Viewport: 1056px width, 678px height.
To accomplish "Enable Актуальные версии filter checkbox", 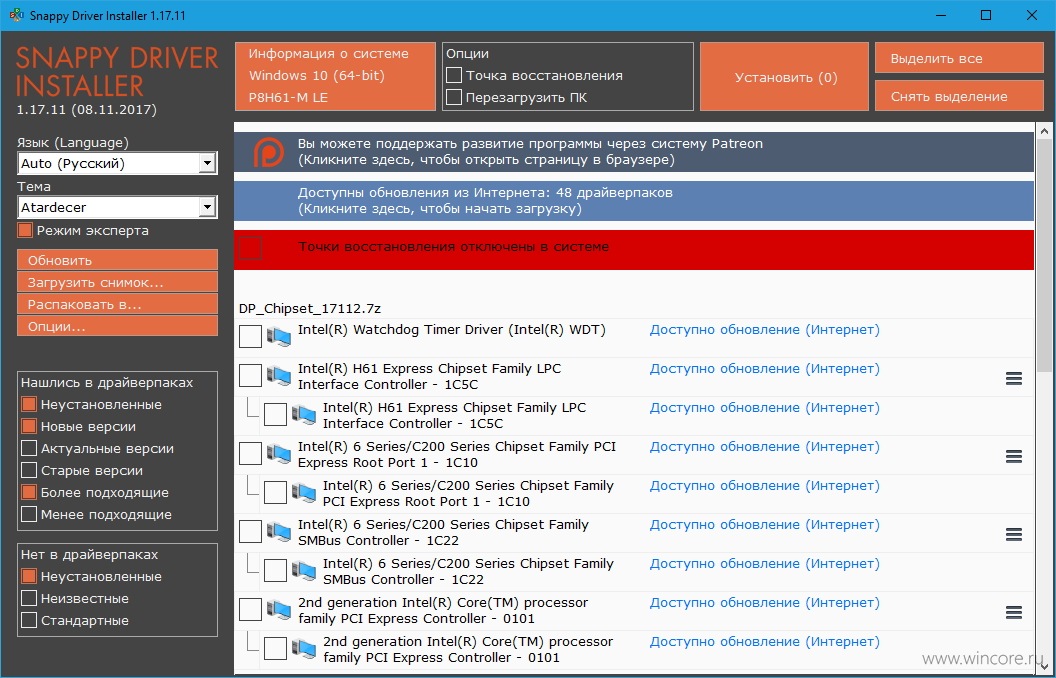I will pos(29,448).
